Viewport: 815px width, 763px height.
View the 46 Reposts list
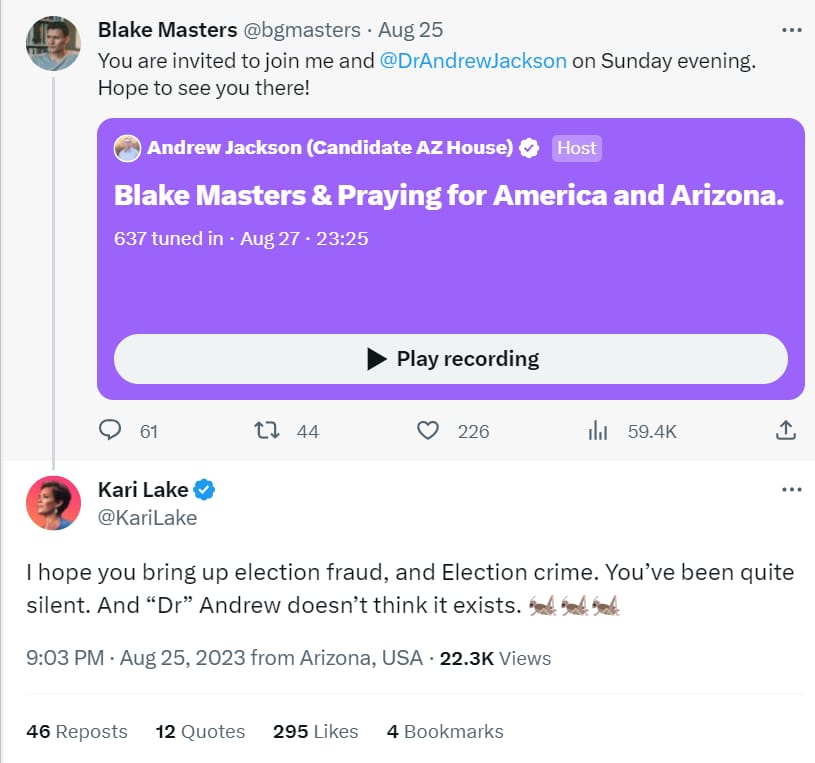coord(77,731)
